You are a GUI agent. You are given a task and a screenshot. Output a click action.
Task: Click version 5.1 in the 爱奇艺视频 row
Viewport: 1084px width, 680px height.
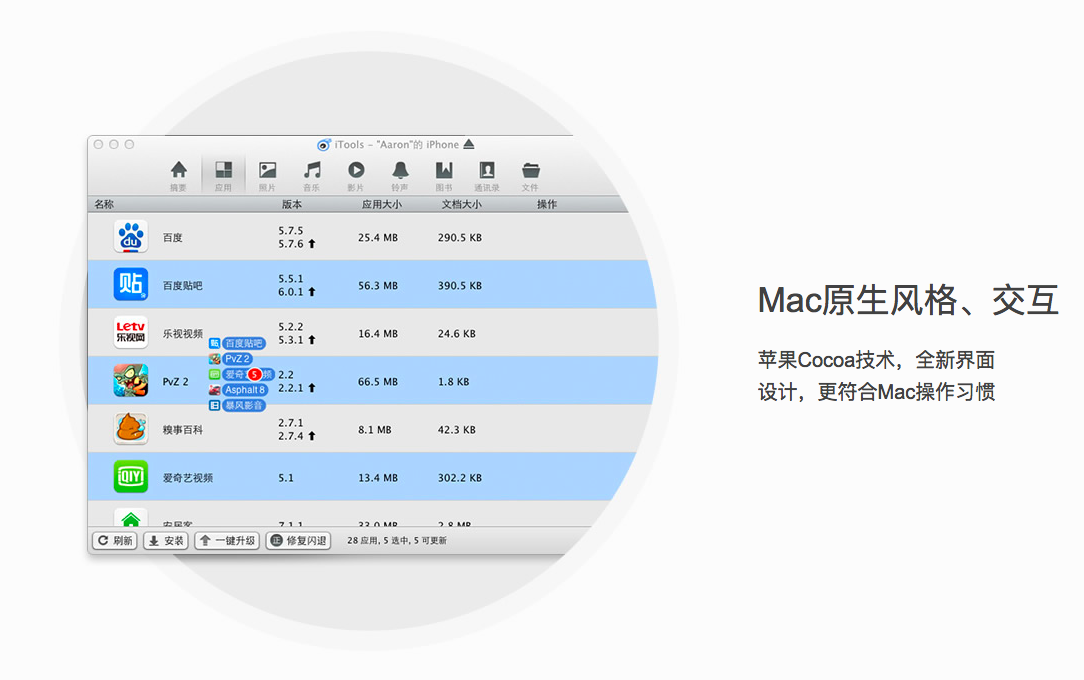(286, 478)
